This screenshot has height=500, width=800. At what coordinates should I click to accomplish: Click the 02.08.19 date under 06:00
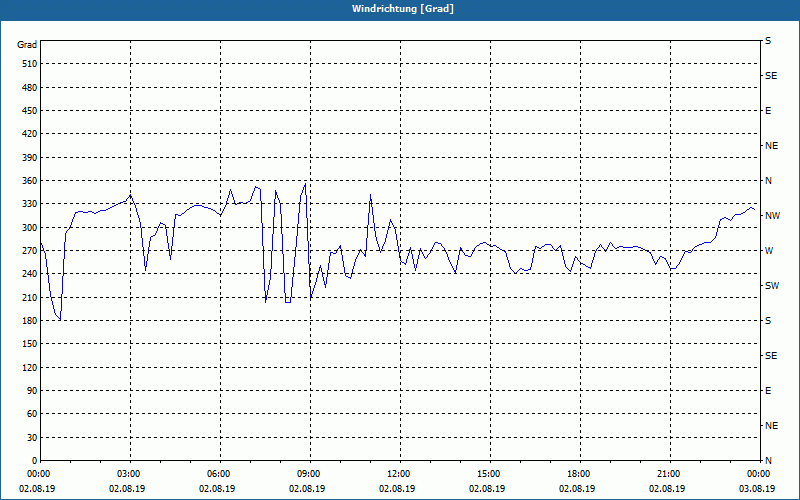point(217,489)
